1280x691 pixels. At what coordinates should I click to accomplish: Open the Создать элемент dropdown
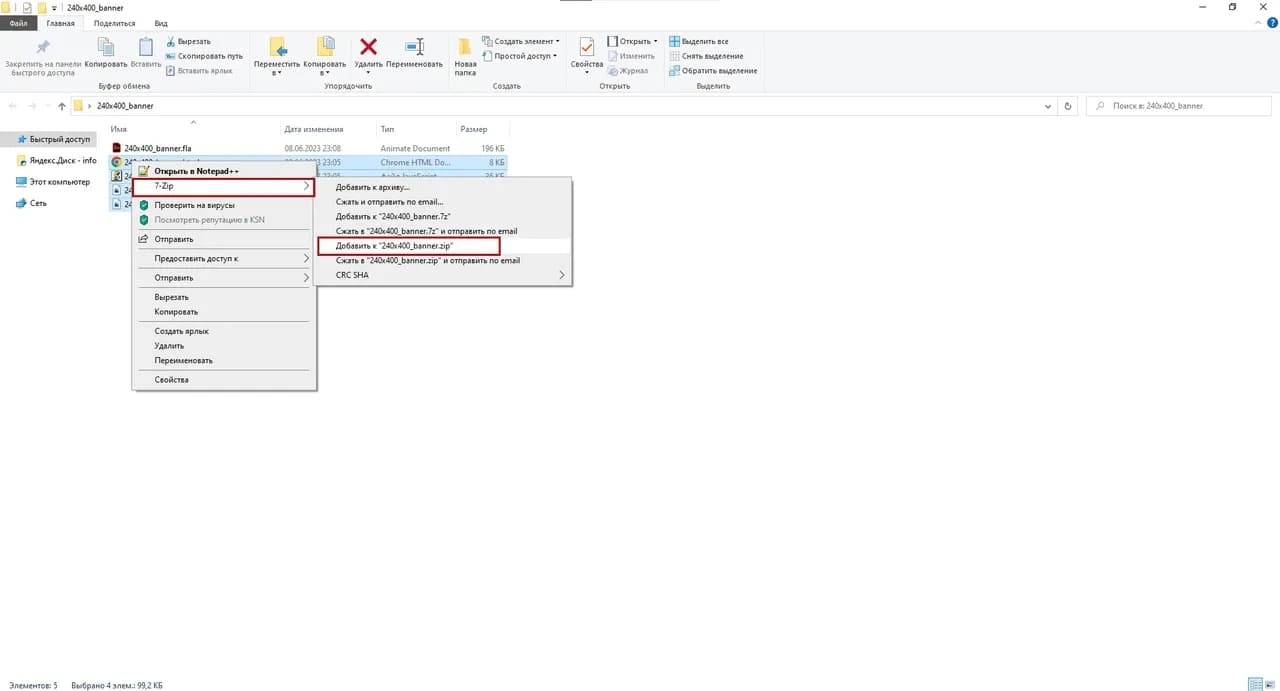click(520, 41)
